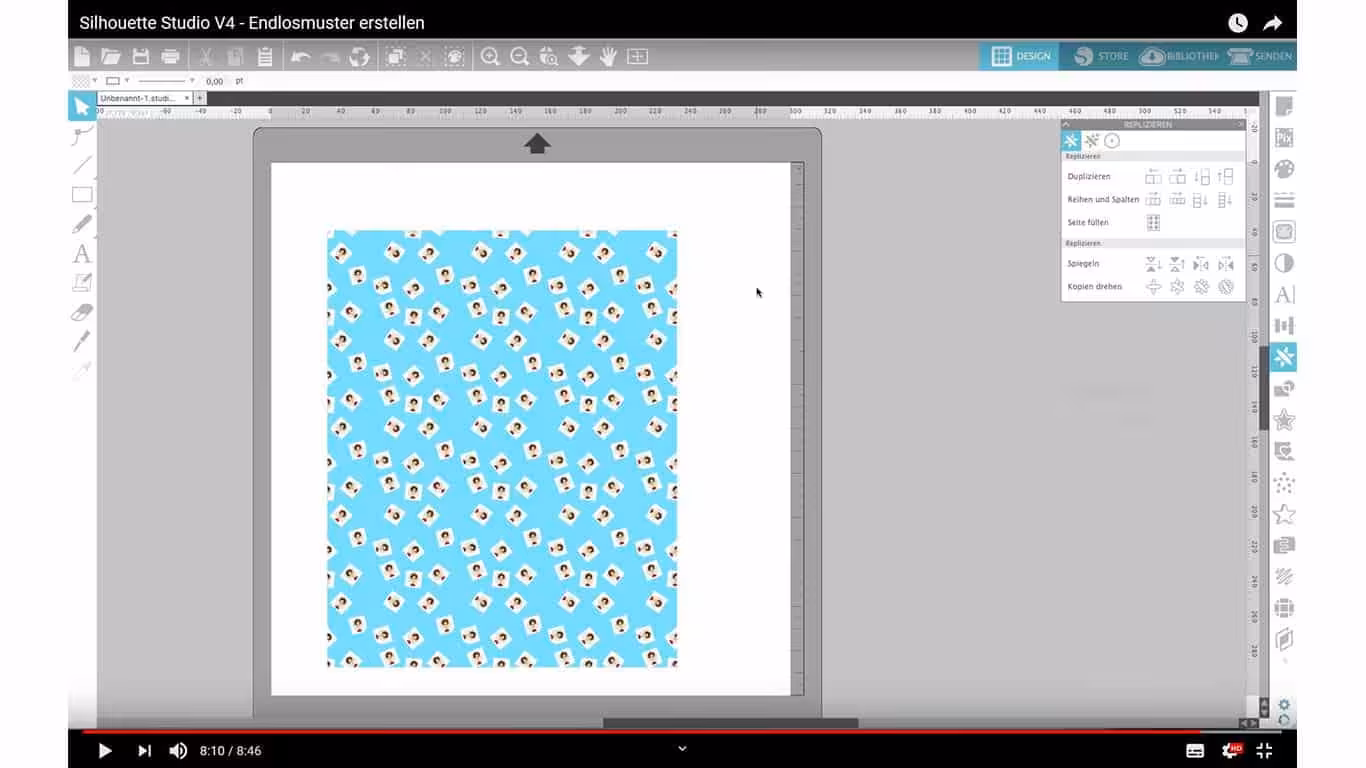Open the SENDEN tab
The image size is (1366, 768).
pyautogui.click(x=1260, y=57)
